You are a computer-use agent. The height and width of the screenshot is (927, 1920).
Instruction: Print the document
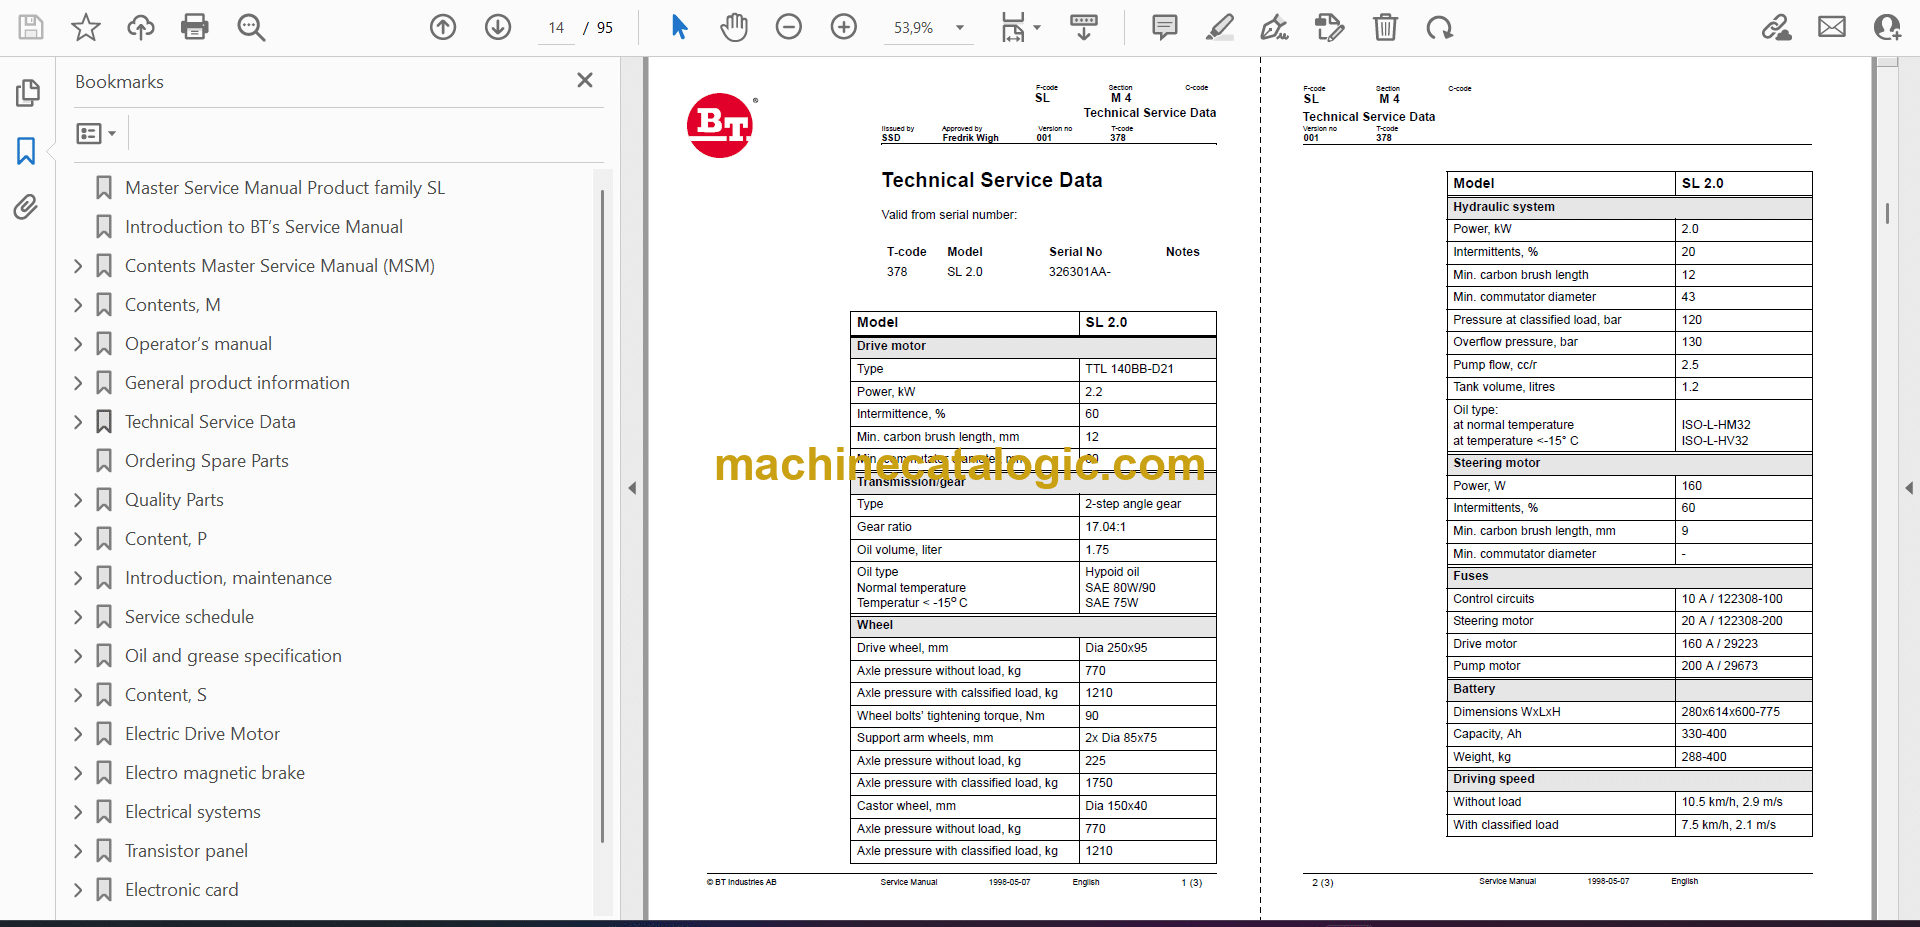195,27
